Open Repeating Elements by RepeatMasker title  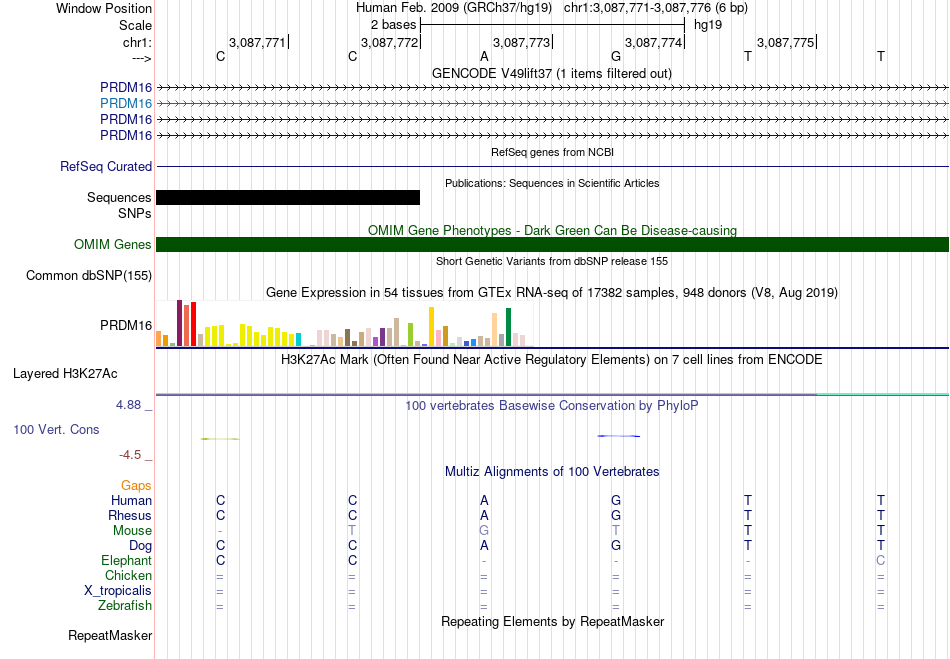tap(552, 621)
